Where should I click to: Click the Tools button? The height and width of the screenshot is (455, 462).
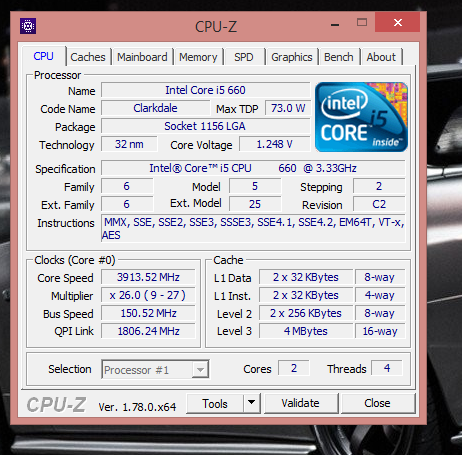(215, 404)
